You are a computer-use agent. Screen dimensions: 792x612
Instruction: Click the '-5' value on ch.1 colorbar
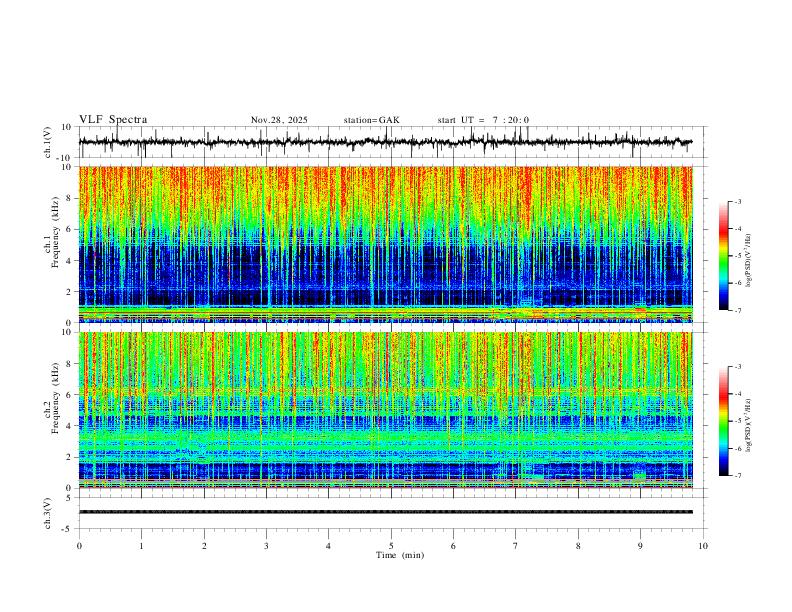click(737, 256)
